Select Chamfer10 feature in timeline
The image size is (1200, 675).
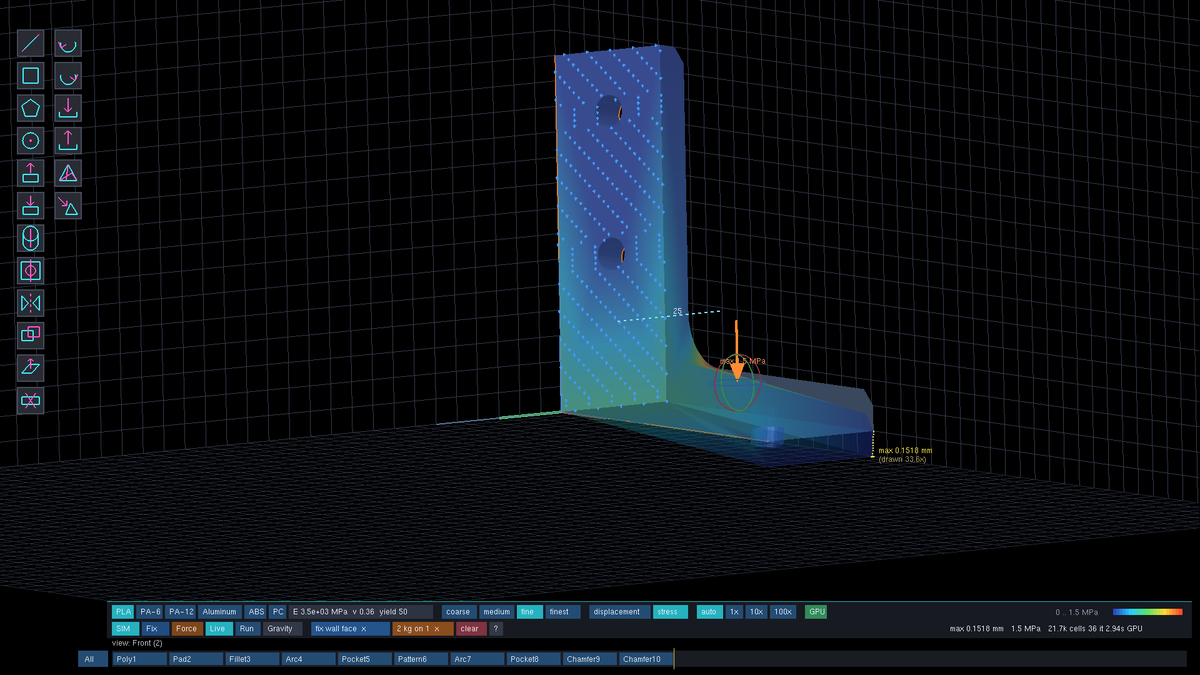(x=645, y=659)
